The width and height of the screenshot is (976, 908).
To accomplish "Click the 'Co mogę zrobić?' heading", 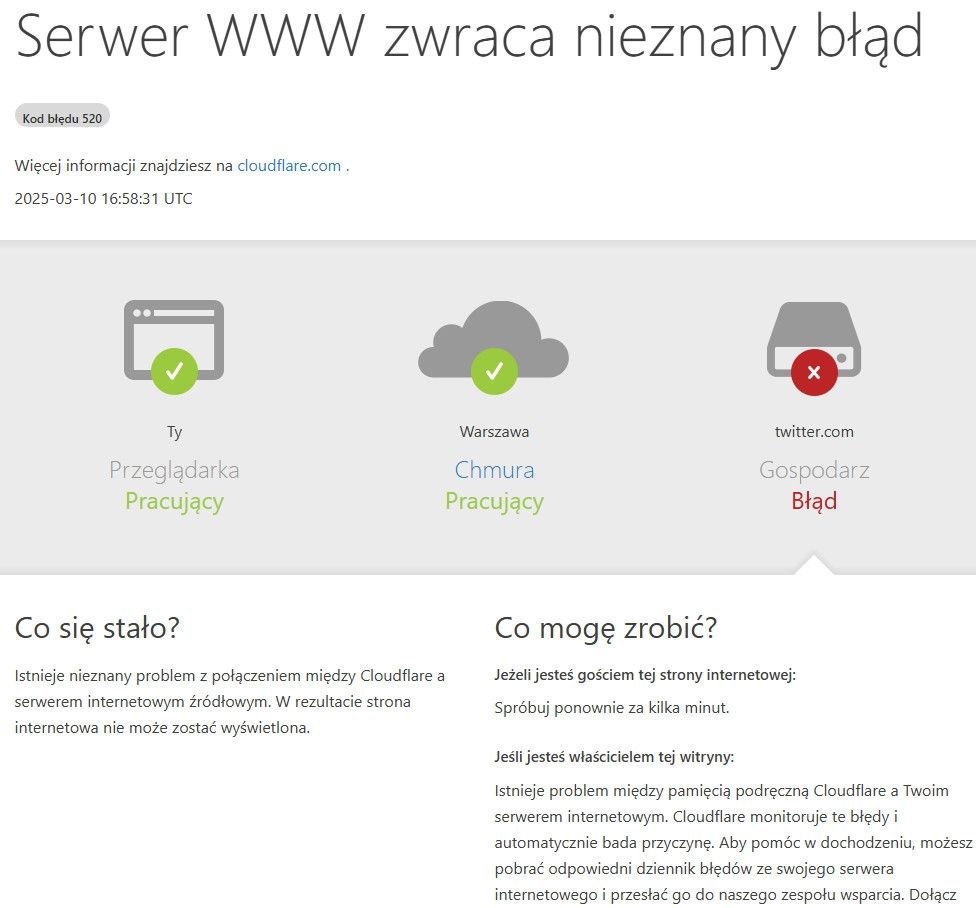I will click(x=606, y=628).
